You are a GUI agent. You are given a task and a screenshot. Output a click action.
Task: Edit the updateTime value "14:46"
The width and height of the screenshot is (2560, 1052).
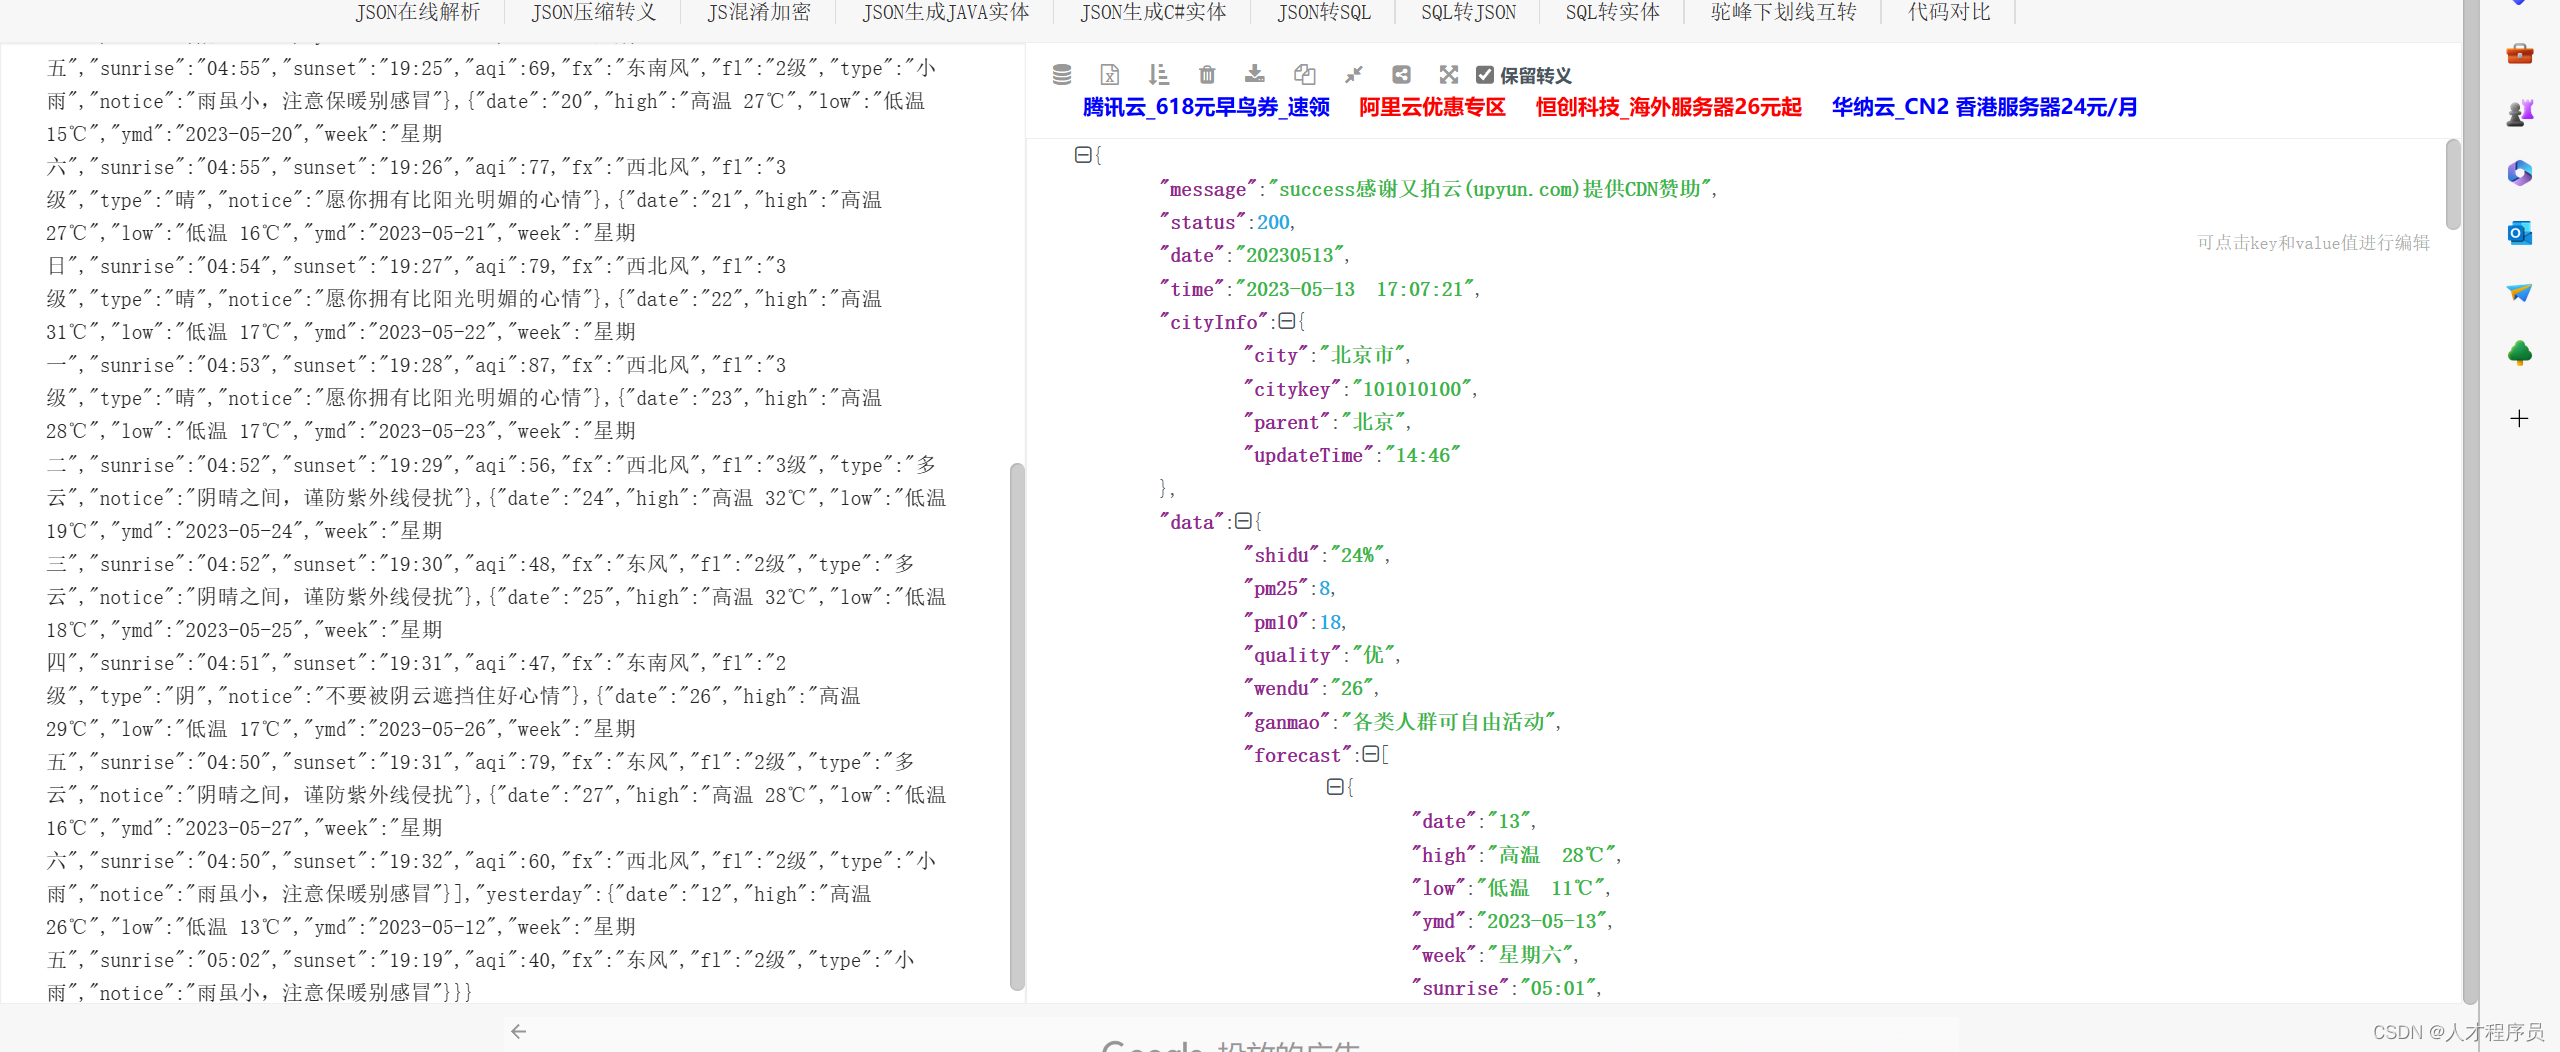(1422, 455)
